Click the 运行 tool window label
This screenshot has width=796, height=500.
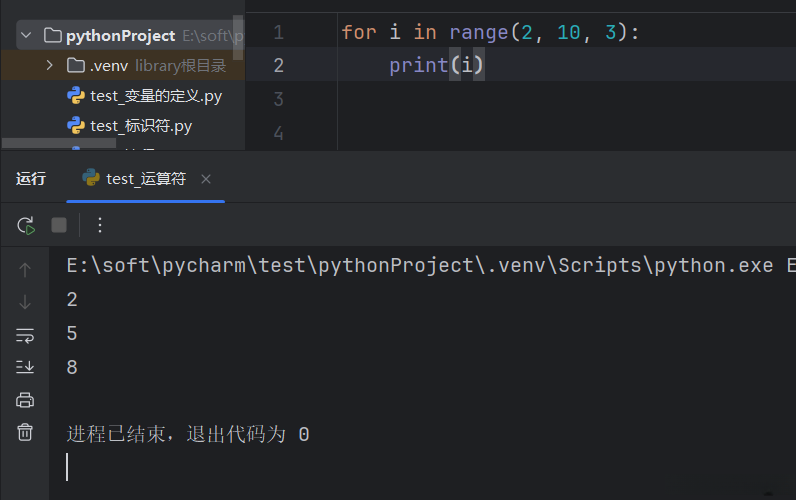click(x=31, y=179)
